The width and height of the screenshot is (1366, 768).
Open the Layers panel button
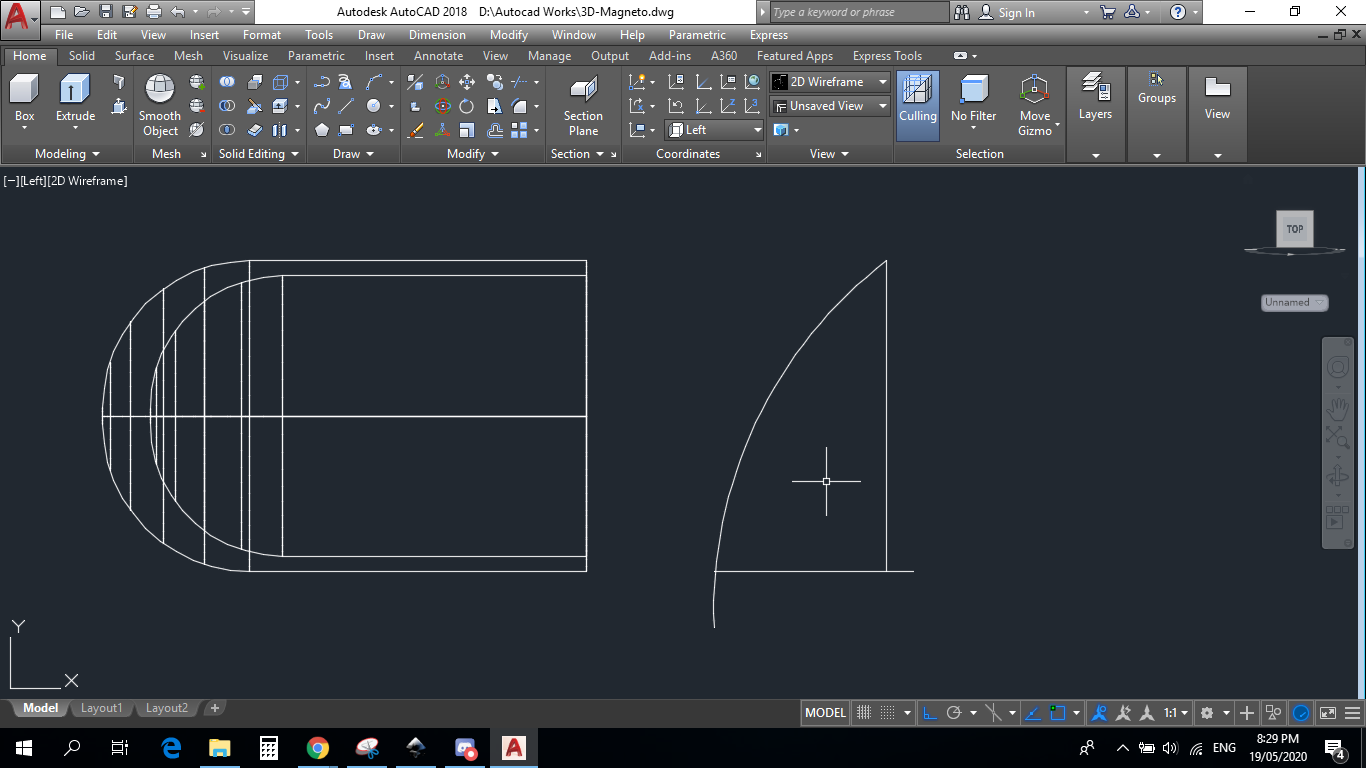tap(1095, 114)
